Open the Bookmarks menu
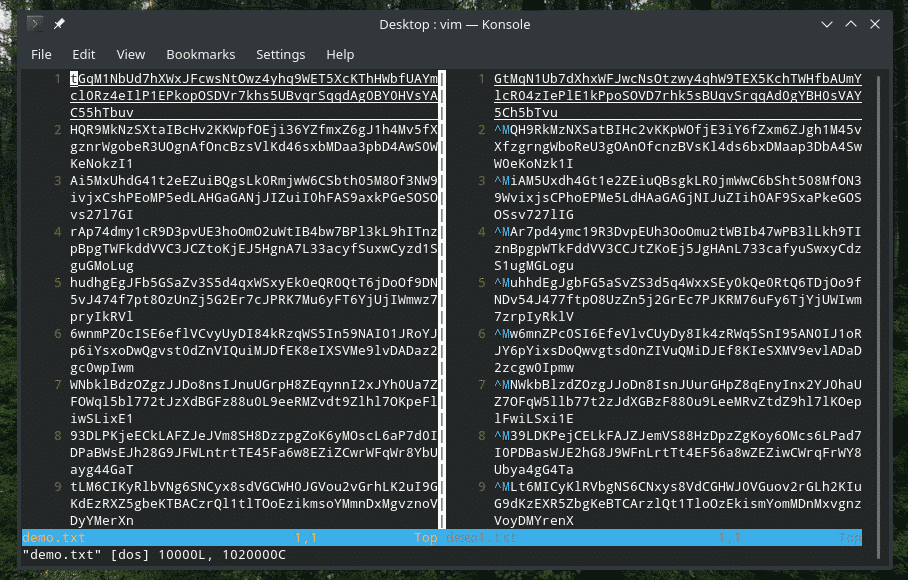 [200, 54]
